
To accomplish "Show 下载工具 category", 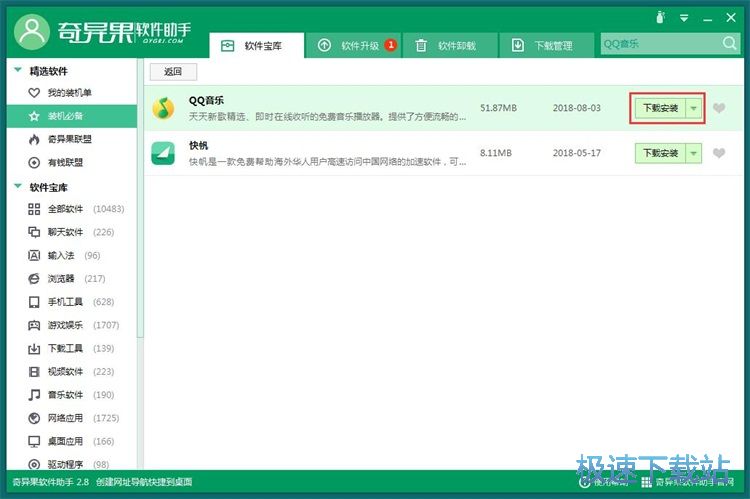I will 72,348.
